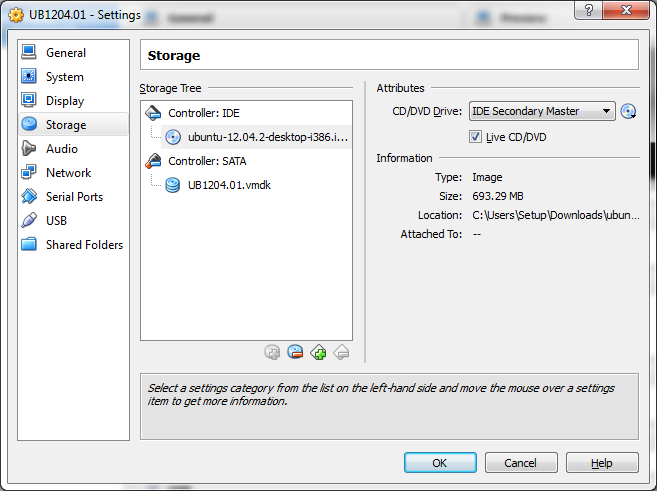Click the disabled Remove Controller icon
The image size is (657, 491).
pos(341,352)
